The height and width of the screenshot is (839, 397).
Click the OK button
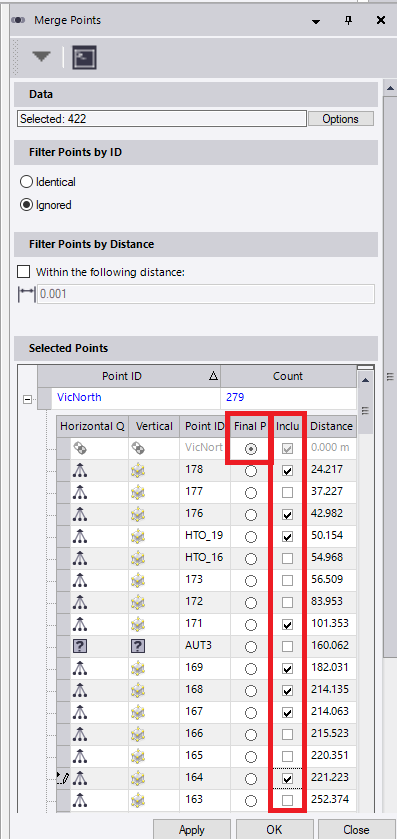point(274,829)
